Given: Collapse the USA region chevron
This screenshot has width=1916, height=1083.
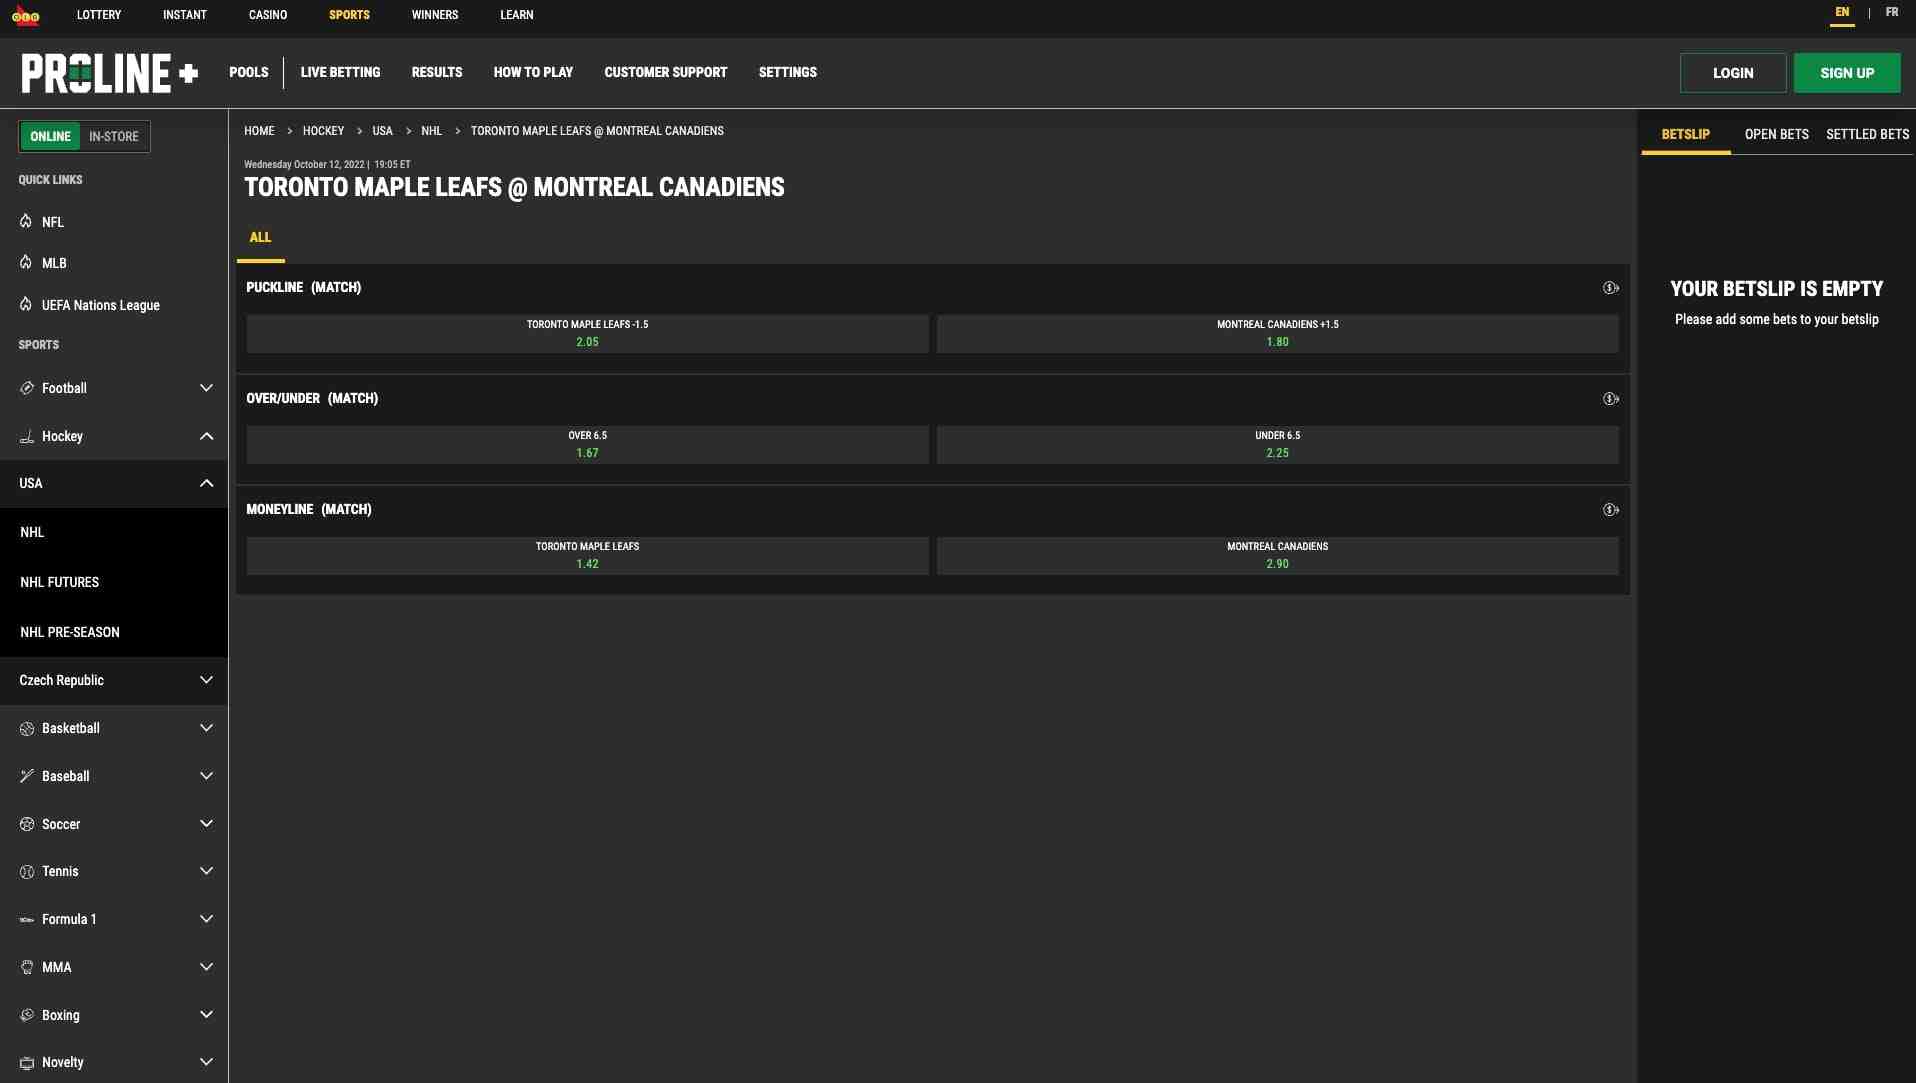Looking at the screenshot, I should (x=206, y=483).
